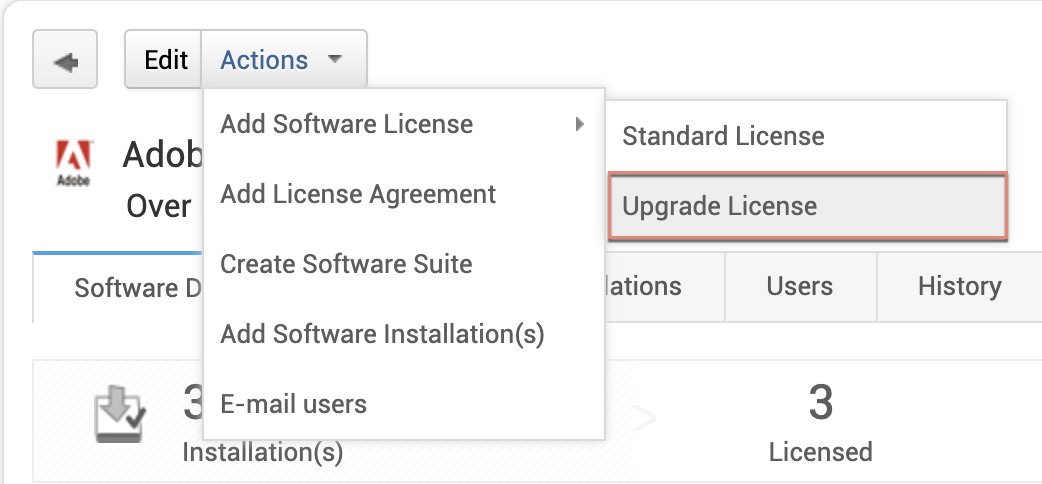Pick Standard License from submenu
1042x484 pixels.
pos(723,136)
